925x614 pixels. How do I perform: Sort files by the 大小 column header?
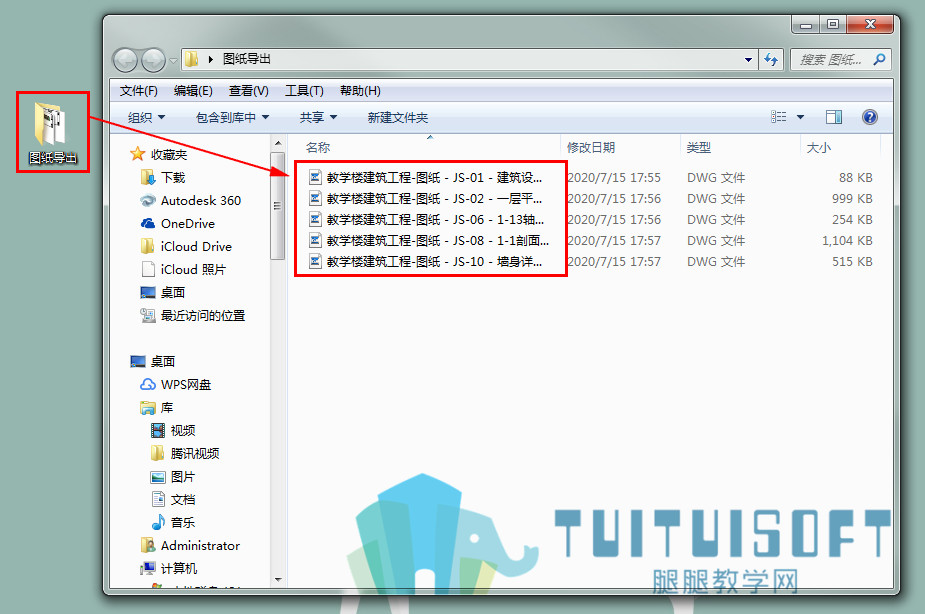pos(818,147)
